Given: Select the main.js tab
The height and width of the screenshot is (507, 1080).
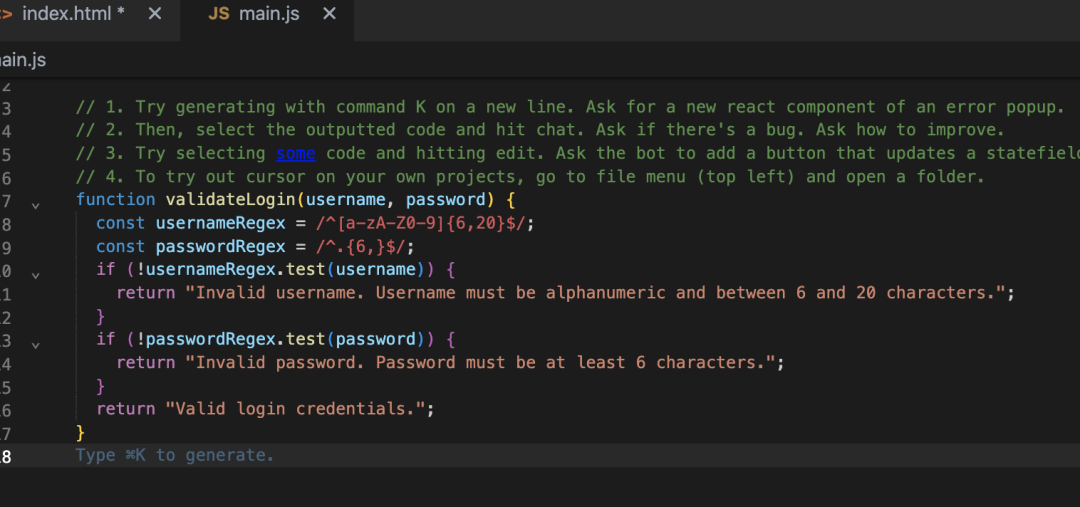Looking at the screenshot, I should pos(263,15).
